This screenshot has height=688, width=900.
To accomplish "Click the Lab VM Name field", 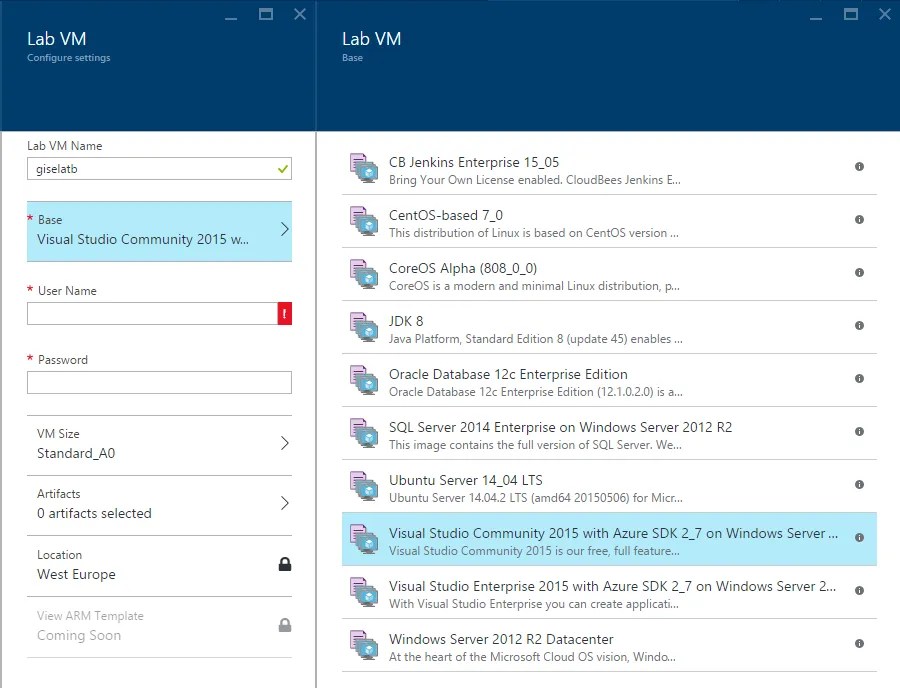I will (159, 169).
